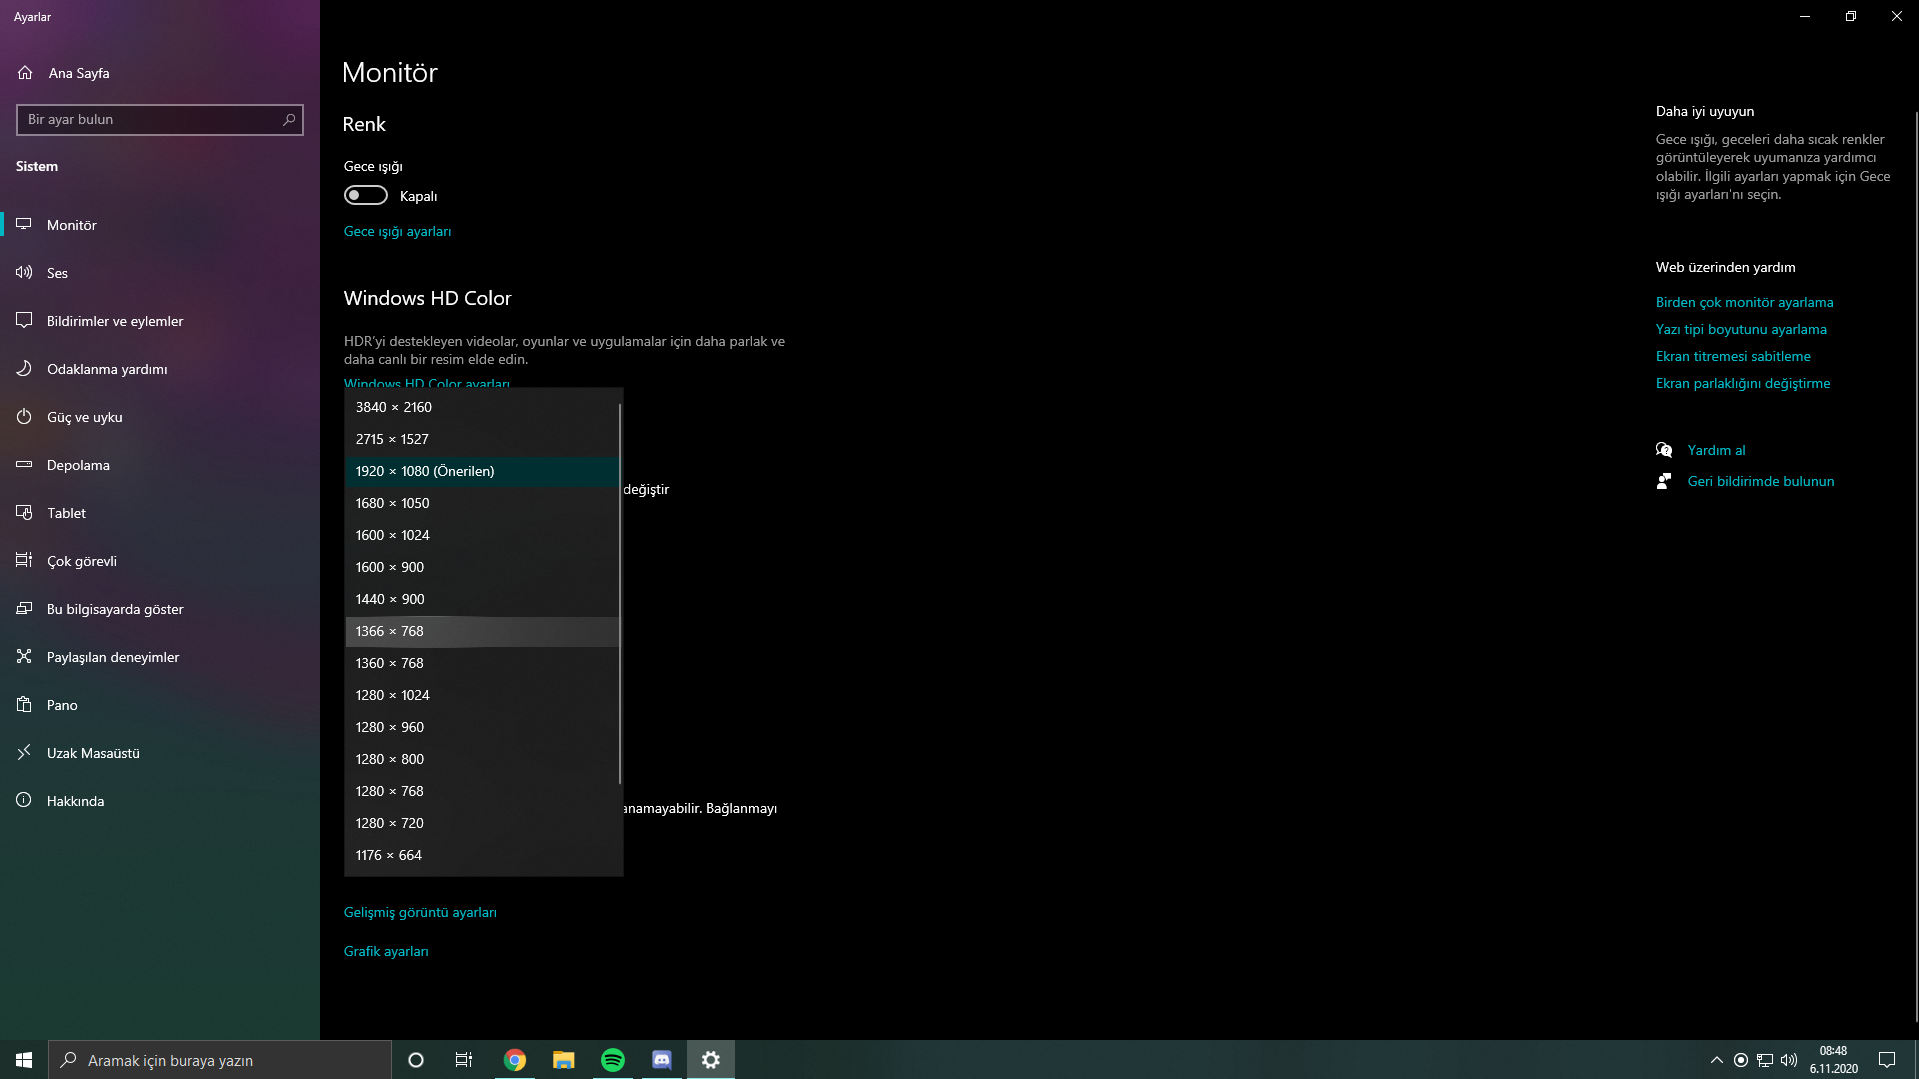
Task: Click the Bu bilgisayarda göster icon
Action: (x=24, y=609)
